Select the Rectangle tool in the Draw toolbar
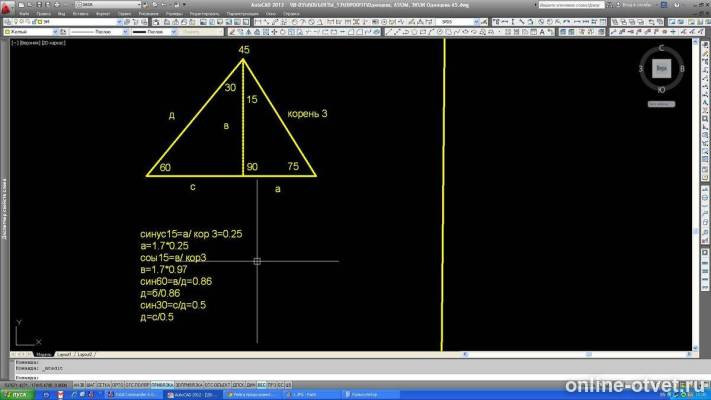 tap(423, 32)
